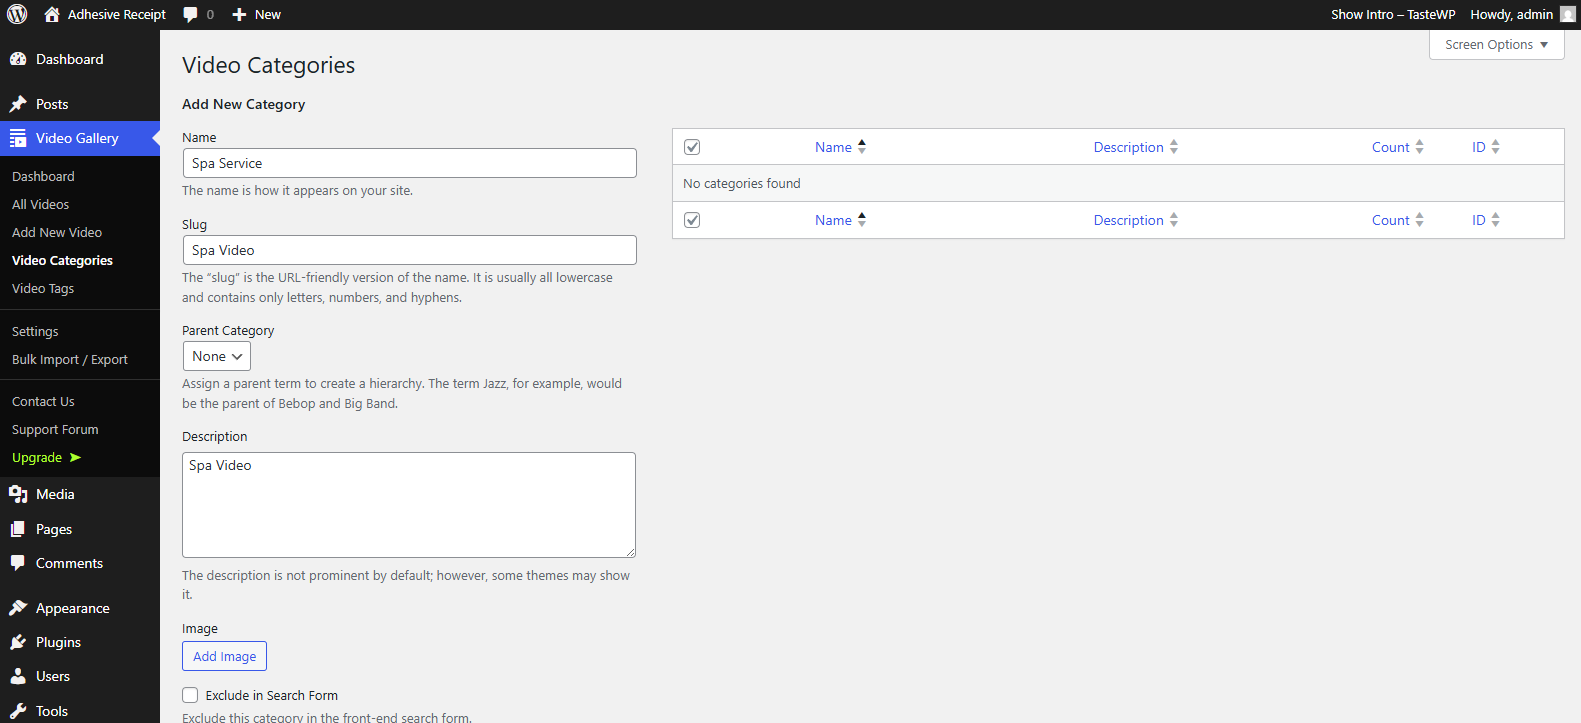Enable Exclude in Search Form checkbox

tap(190, 695)
